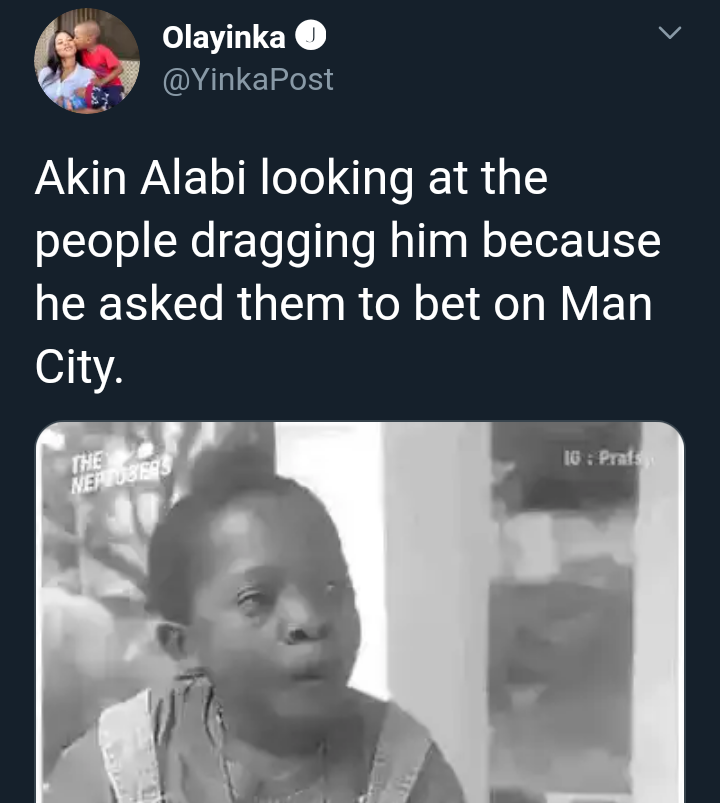Visit the Olayinka display name link
720x803 pixels.
pyautogui.click(x=224, y=37)
